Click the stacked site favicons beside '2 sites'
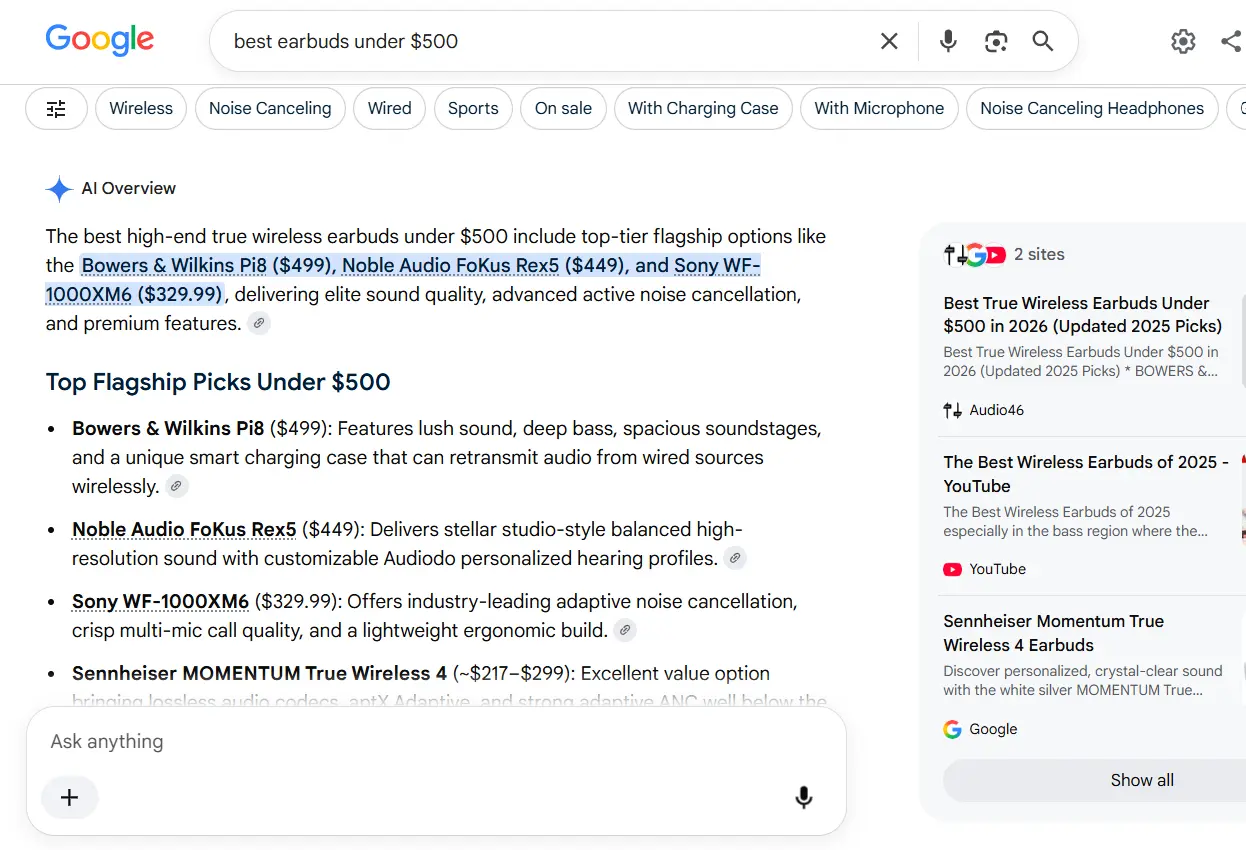This screenshot has width=1246, height=850. (x=974, y=255)
